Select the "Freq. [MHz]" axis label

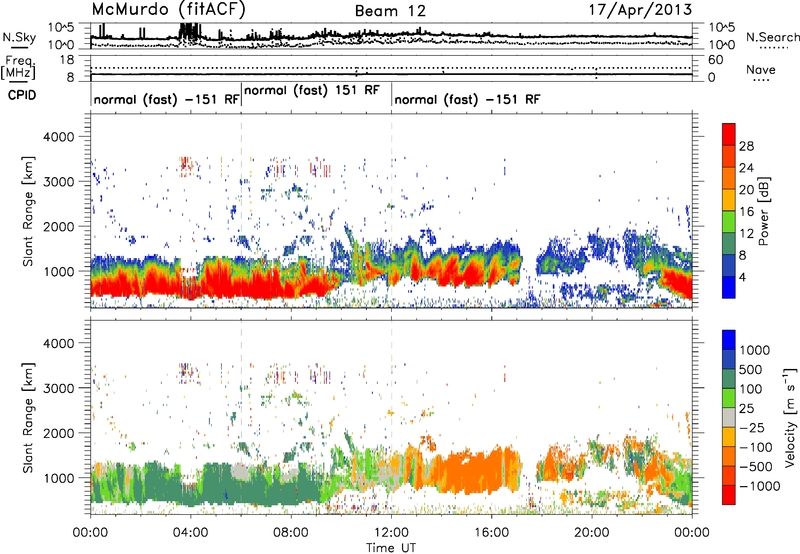tap(18, 68)
